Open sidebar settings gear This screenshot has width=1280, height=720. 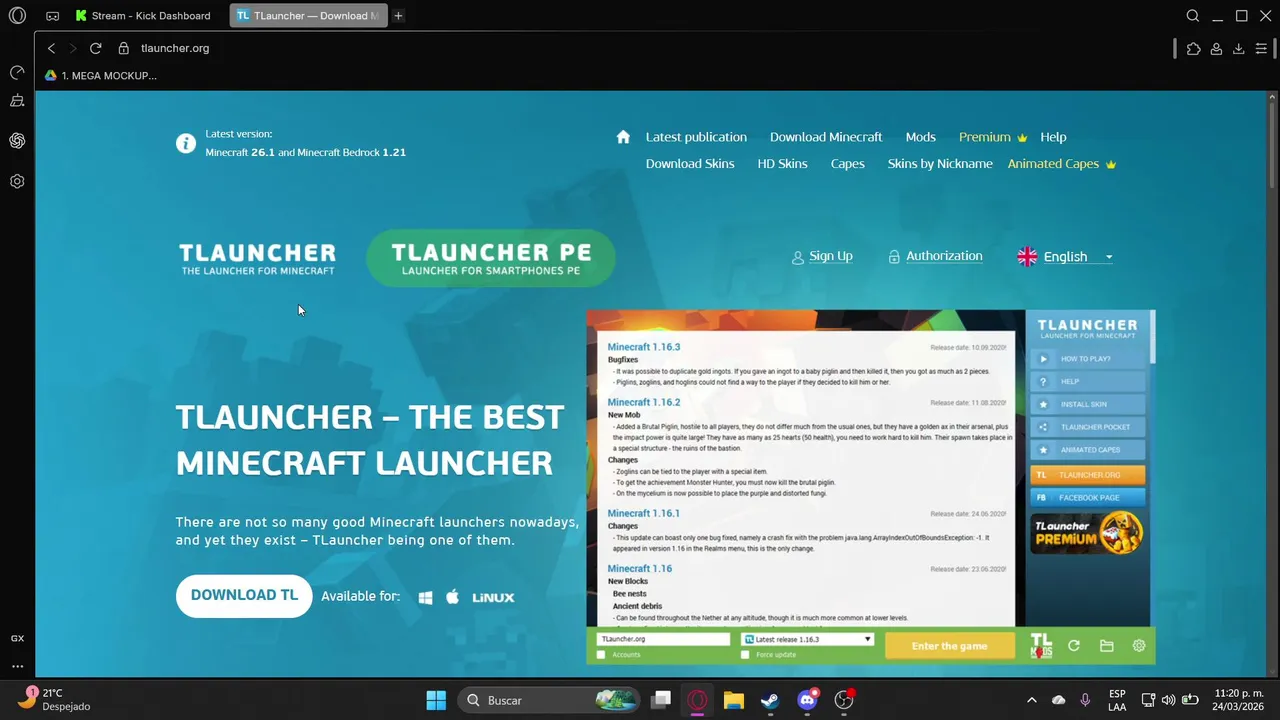coord(17,182)
